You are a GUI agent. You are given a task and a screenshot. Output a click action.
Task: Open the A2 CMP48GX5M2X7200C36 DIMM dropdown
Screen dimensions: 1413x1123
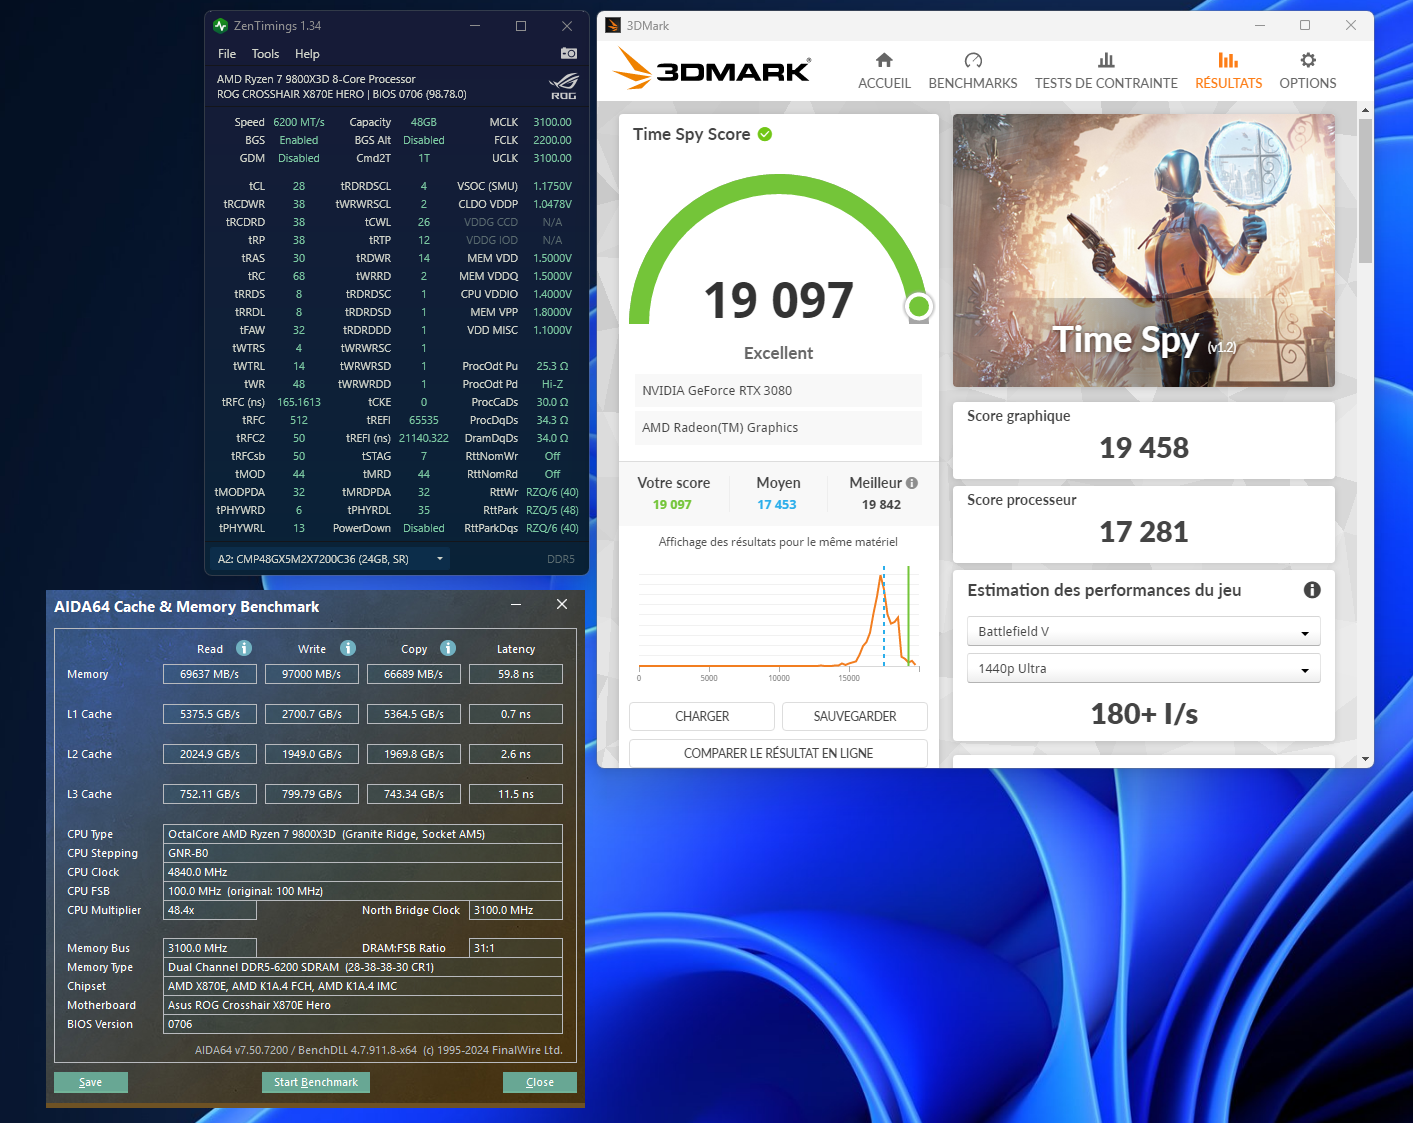coord(330,559)
